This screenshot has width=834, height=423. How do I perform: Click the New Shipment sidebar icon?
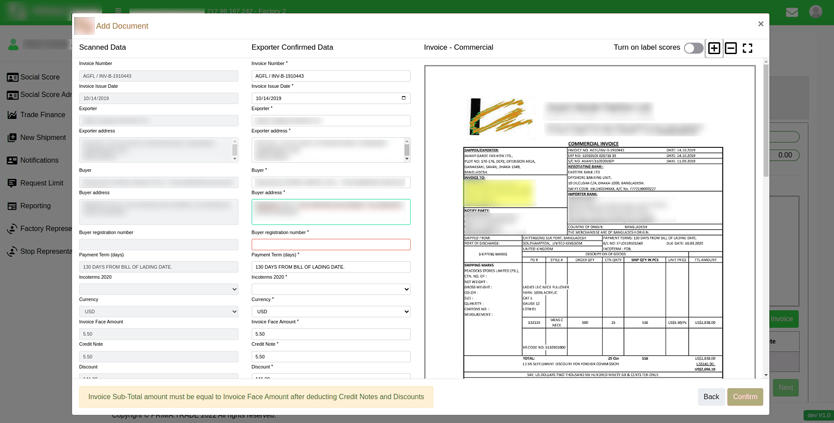click(13, 138)
